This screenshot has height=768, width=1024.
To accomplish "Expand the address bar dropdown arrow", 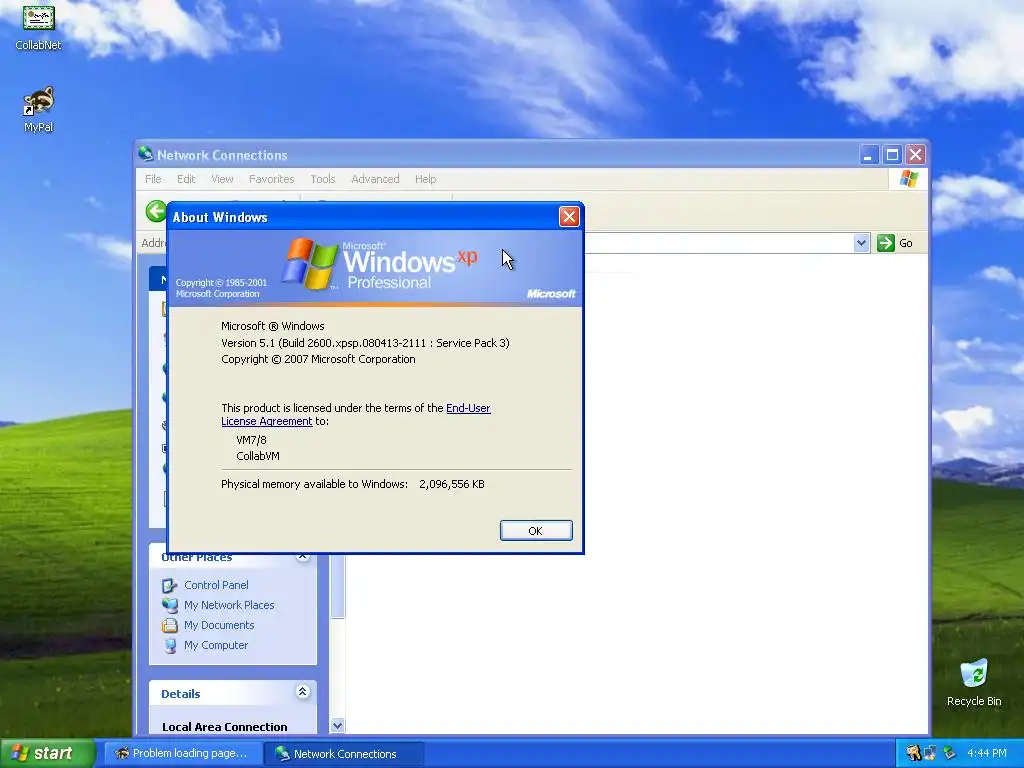I will 861,243.
